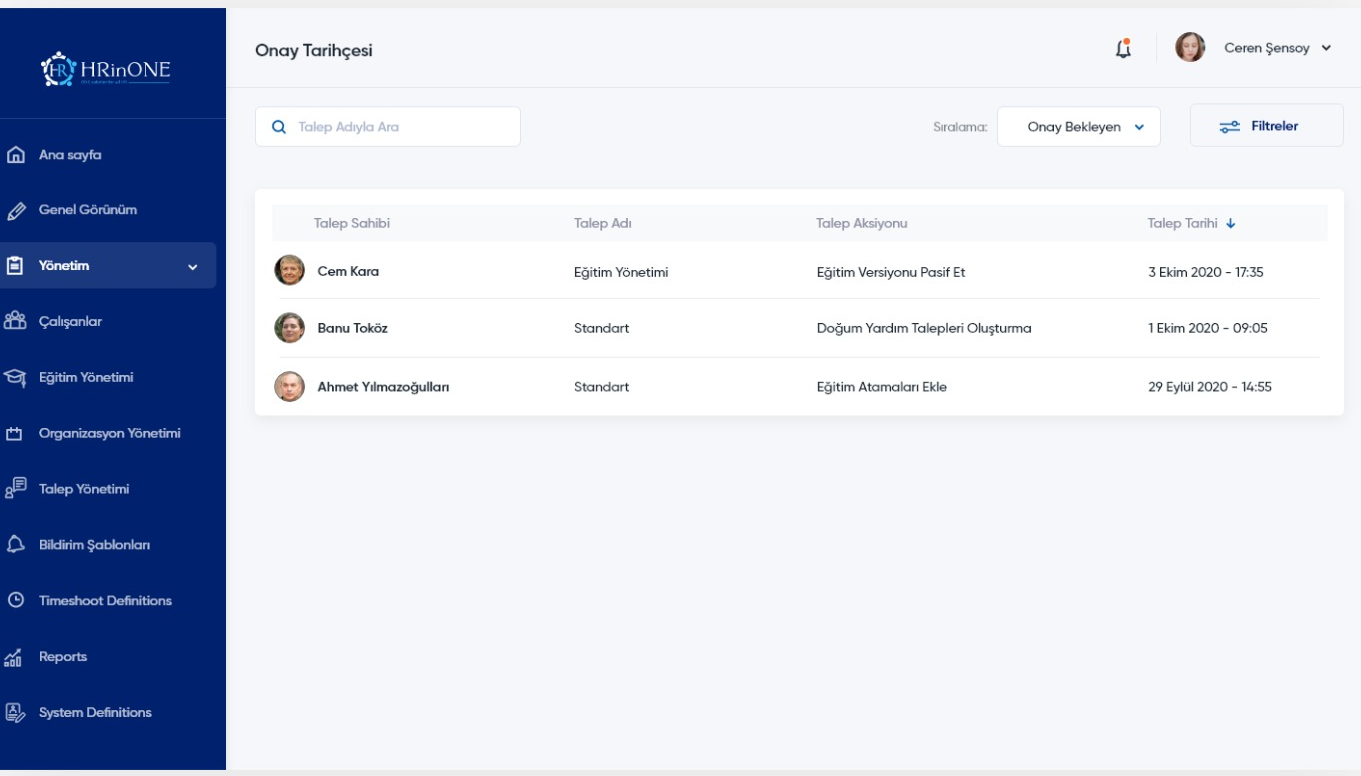
Task: Click the Genel Görünüm pencil icon
Action: click(x=15, y=211)
